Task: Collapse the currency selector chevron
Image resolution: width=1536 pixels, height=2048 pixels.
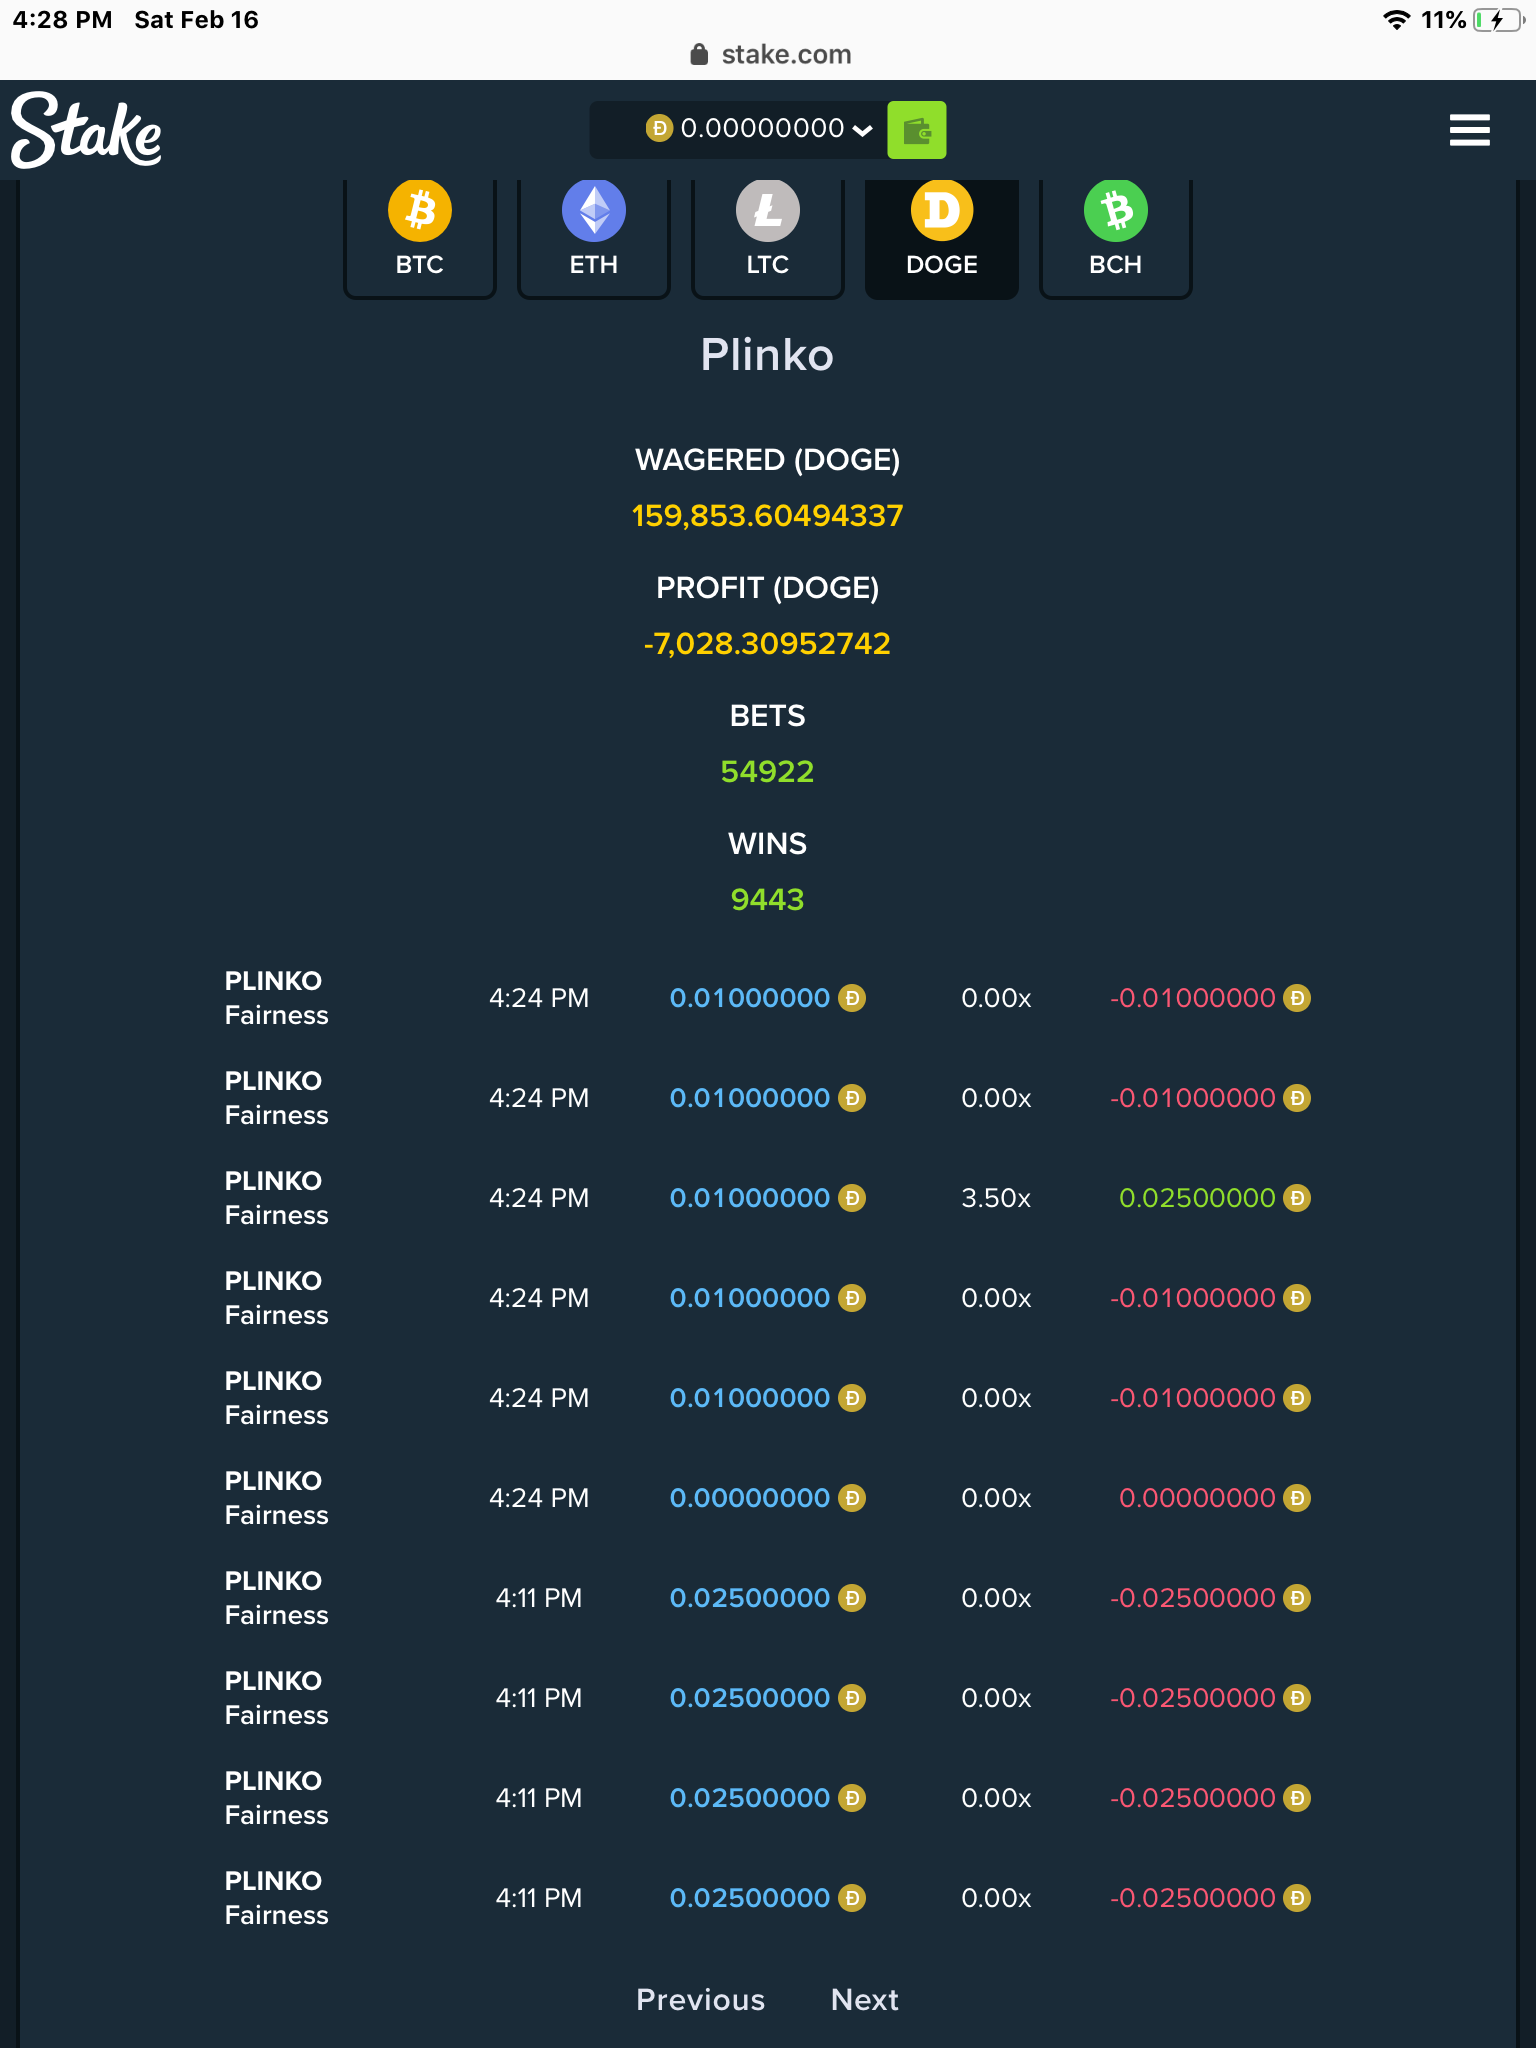Action: click(x=860, y=128)
